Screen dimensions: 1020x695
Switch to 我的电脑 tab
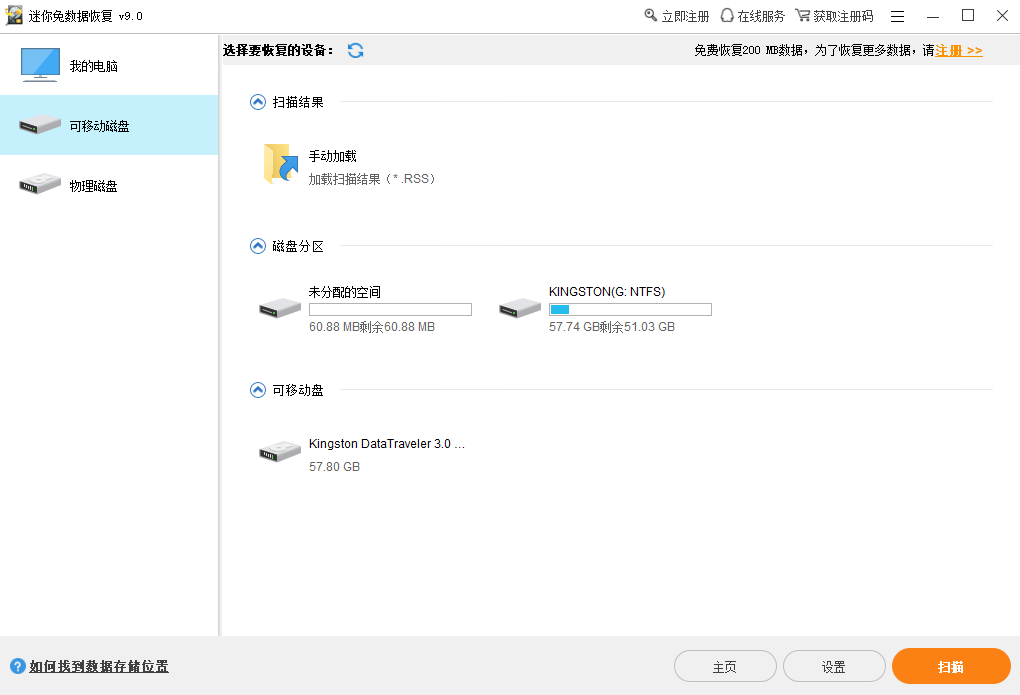[109, 65]
